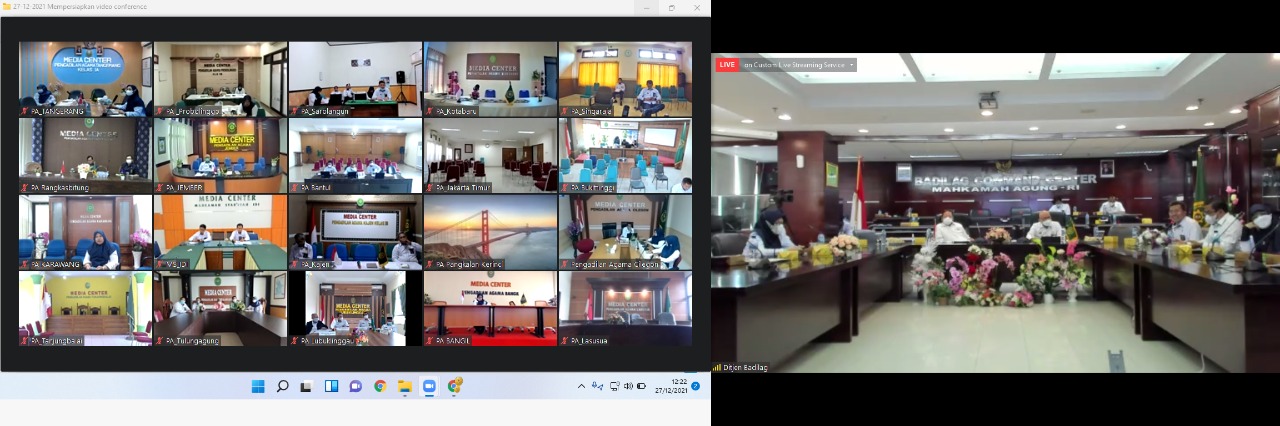The height and width of the screenshot is (426, 1280).
Task: Click the muted mic icon on PA_JEMBER
Action: 159,187
